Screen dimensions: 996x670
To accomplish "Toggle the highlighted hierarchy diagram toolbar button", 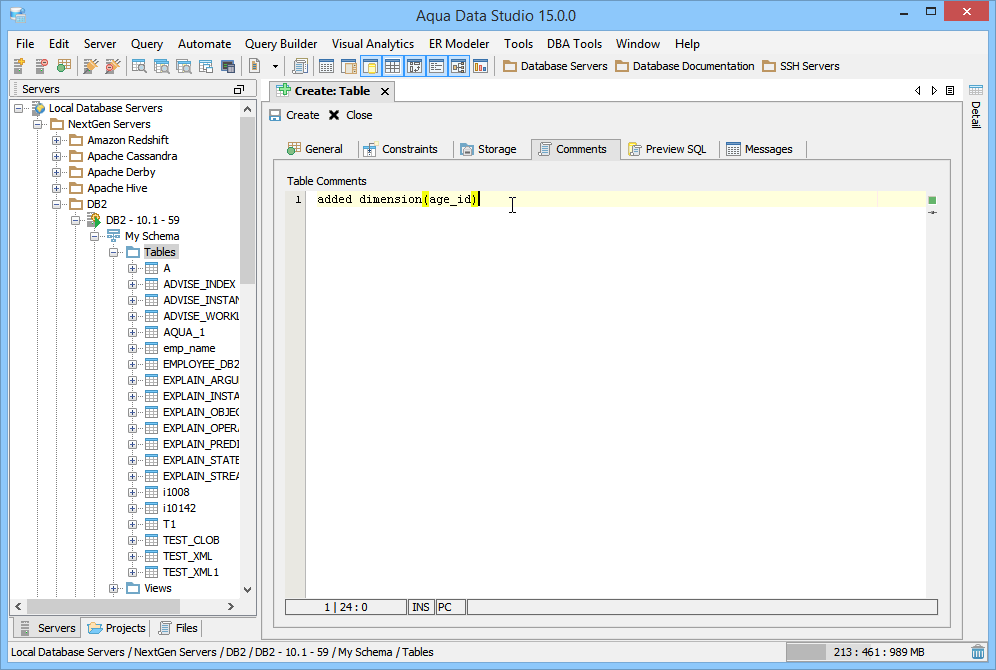I will pyautogui.click(x=459, y=66).
